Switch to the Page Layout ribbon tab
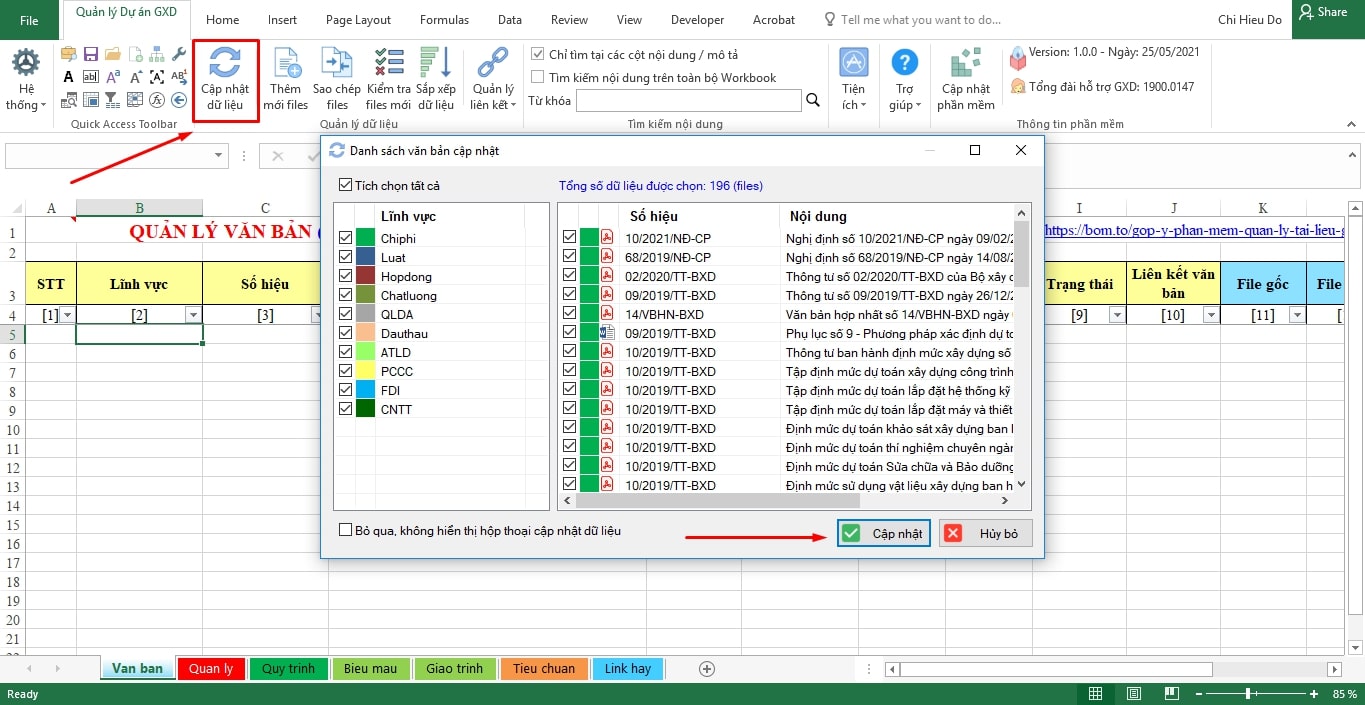 coord(358,19)
